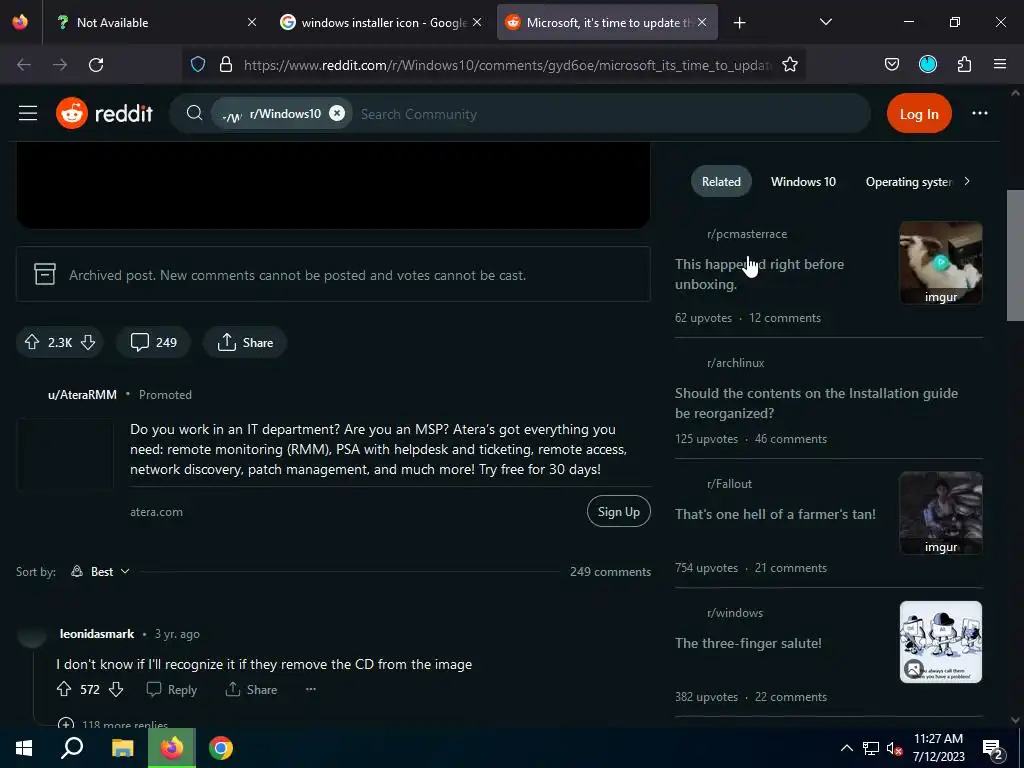Open more options on leonidasmark's comment

pos(311,689)
